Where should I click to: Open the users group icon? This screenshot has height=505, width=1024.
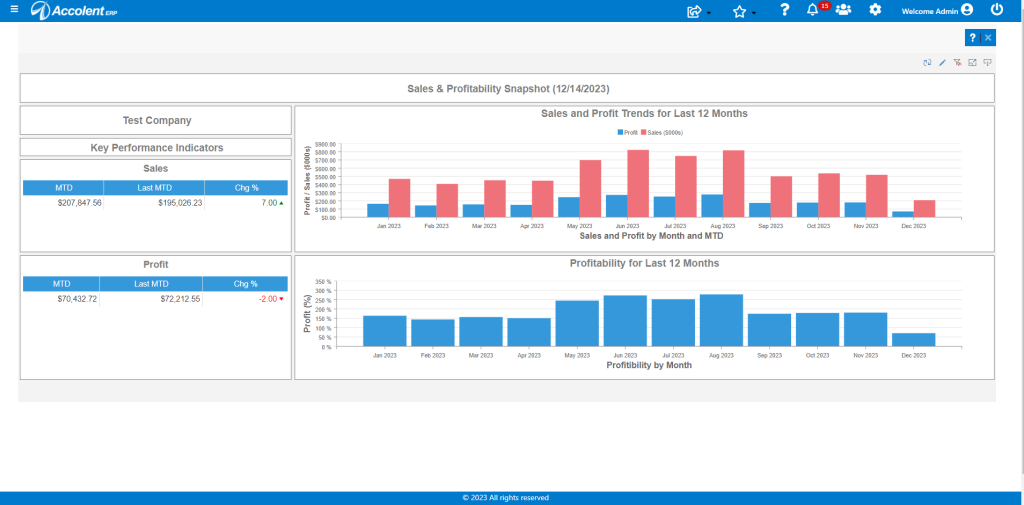coord(844,10)
